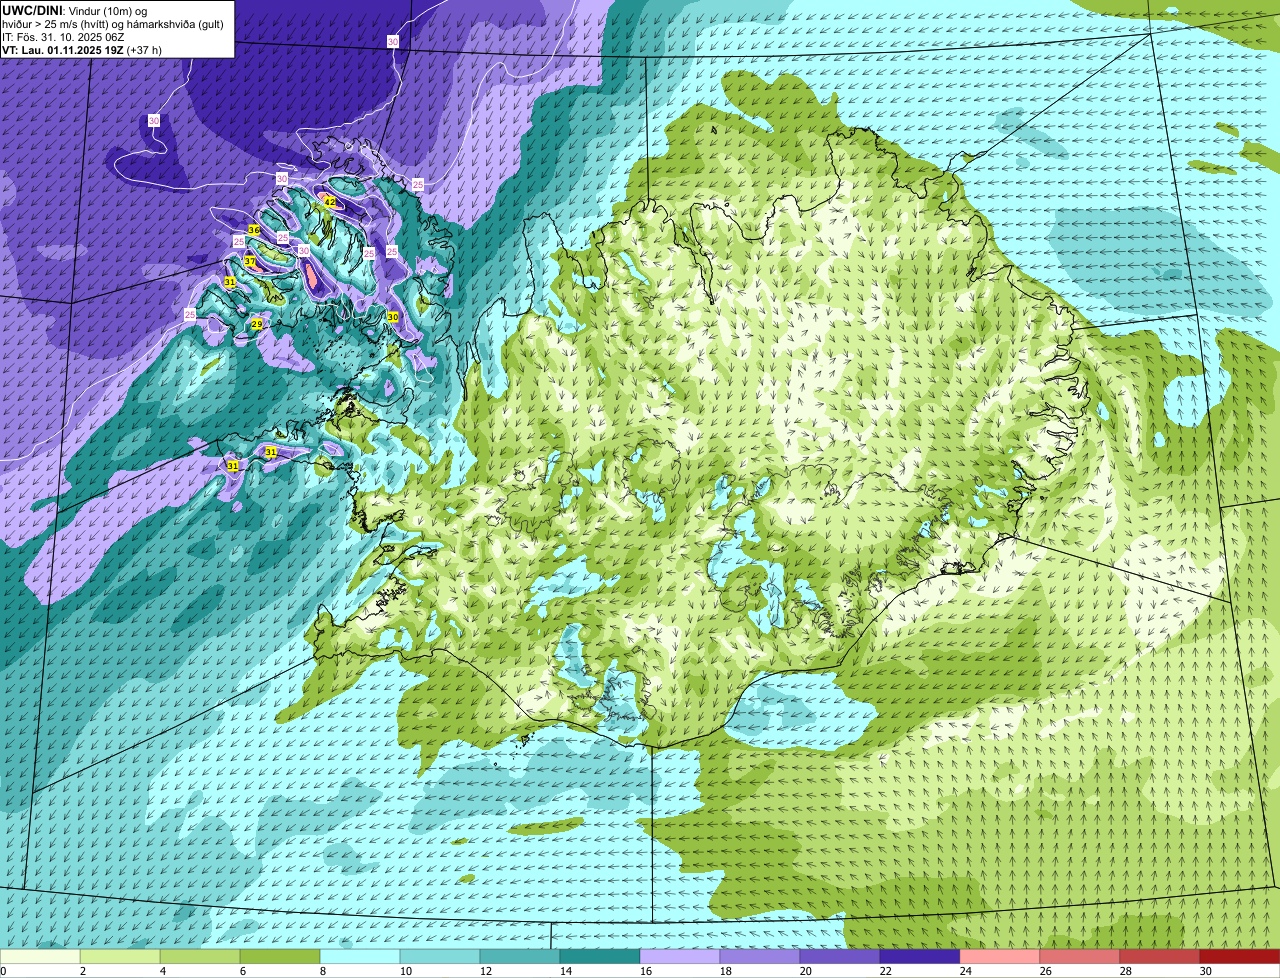Click the legend tick label 10
Viewport: 1280px width, 978px height.
[x=404, y=971]
